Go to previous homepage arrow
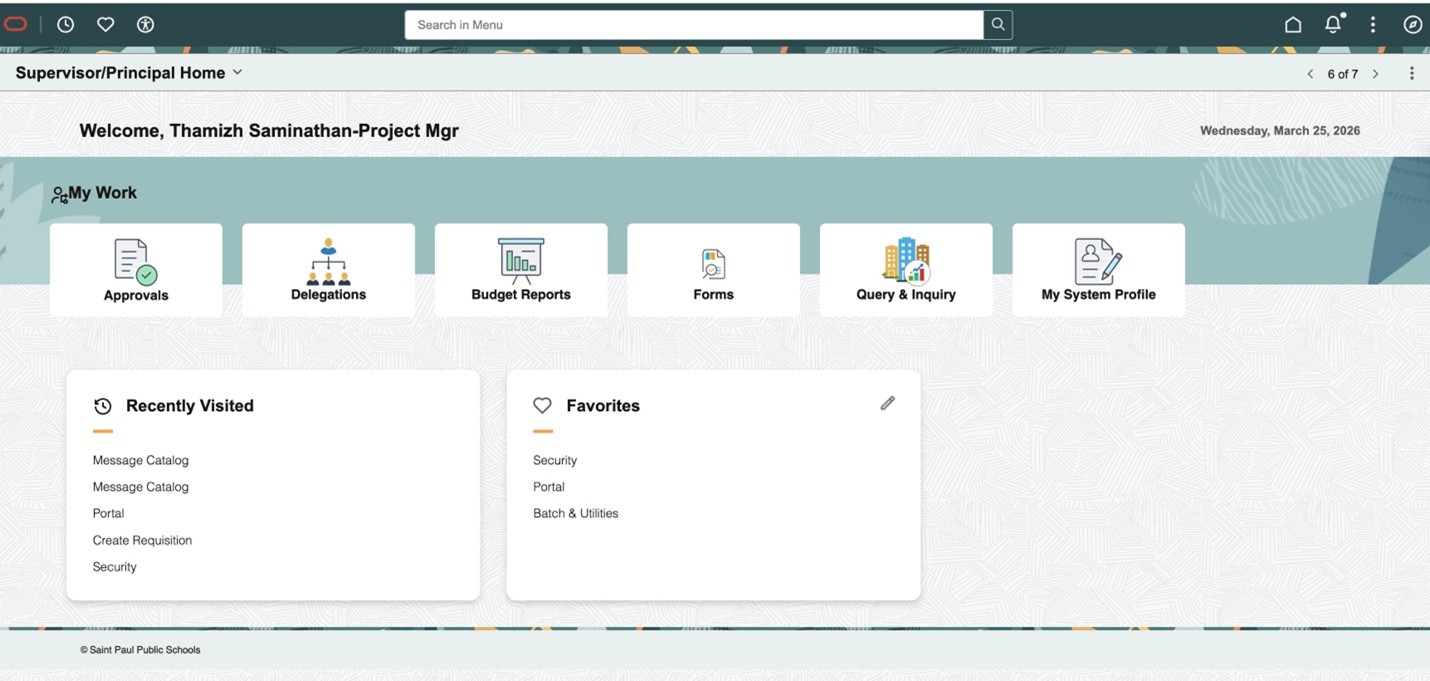The image size is (1430, 681). point(1310,74)
